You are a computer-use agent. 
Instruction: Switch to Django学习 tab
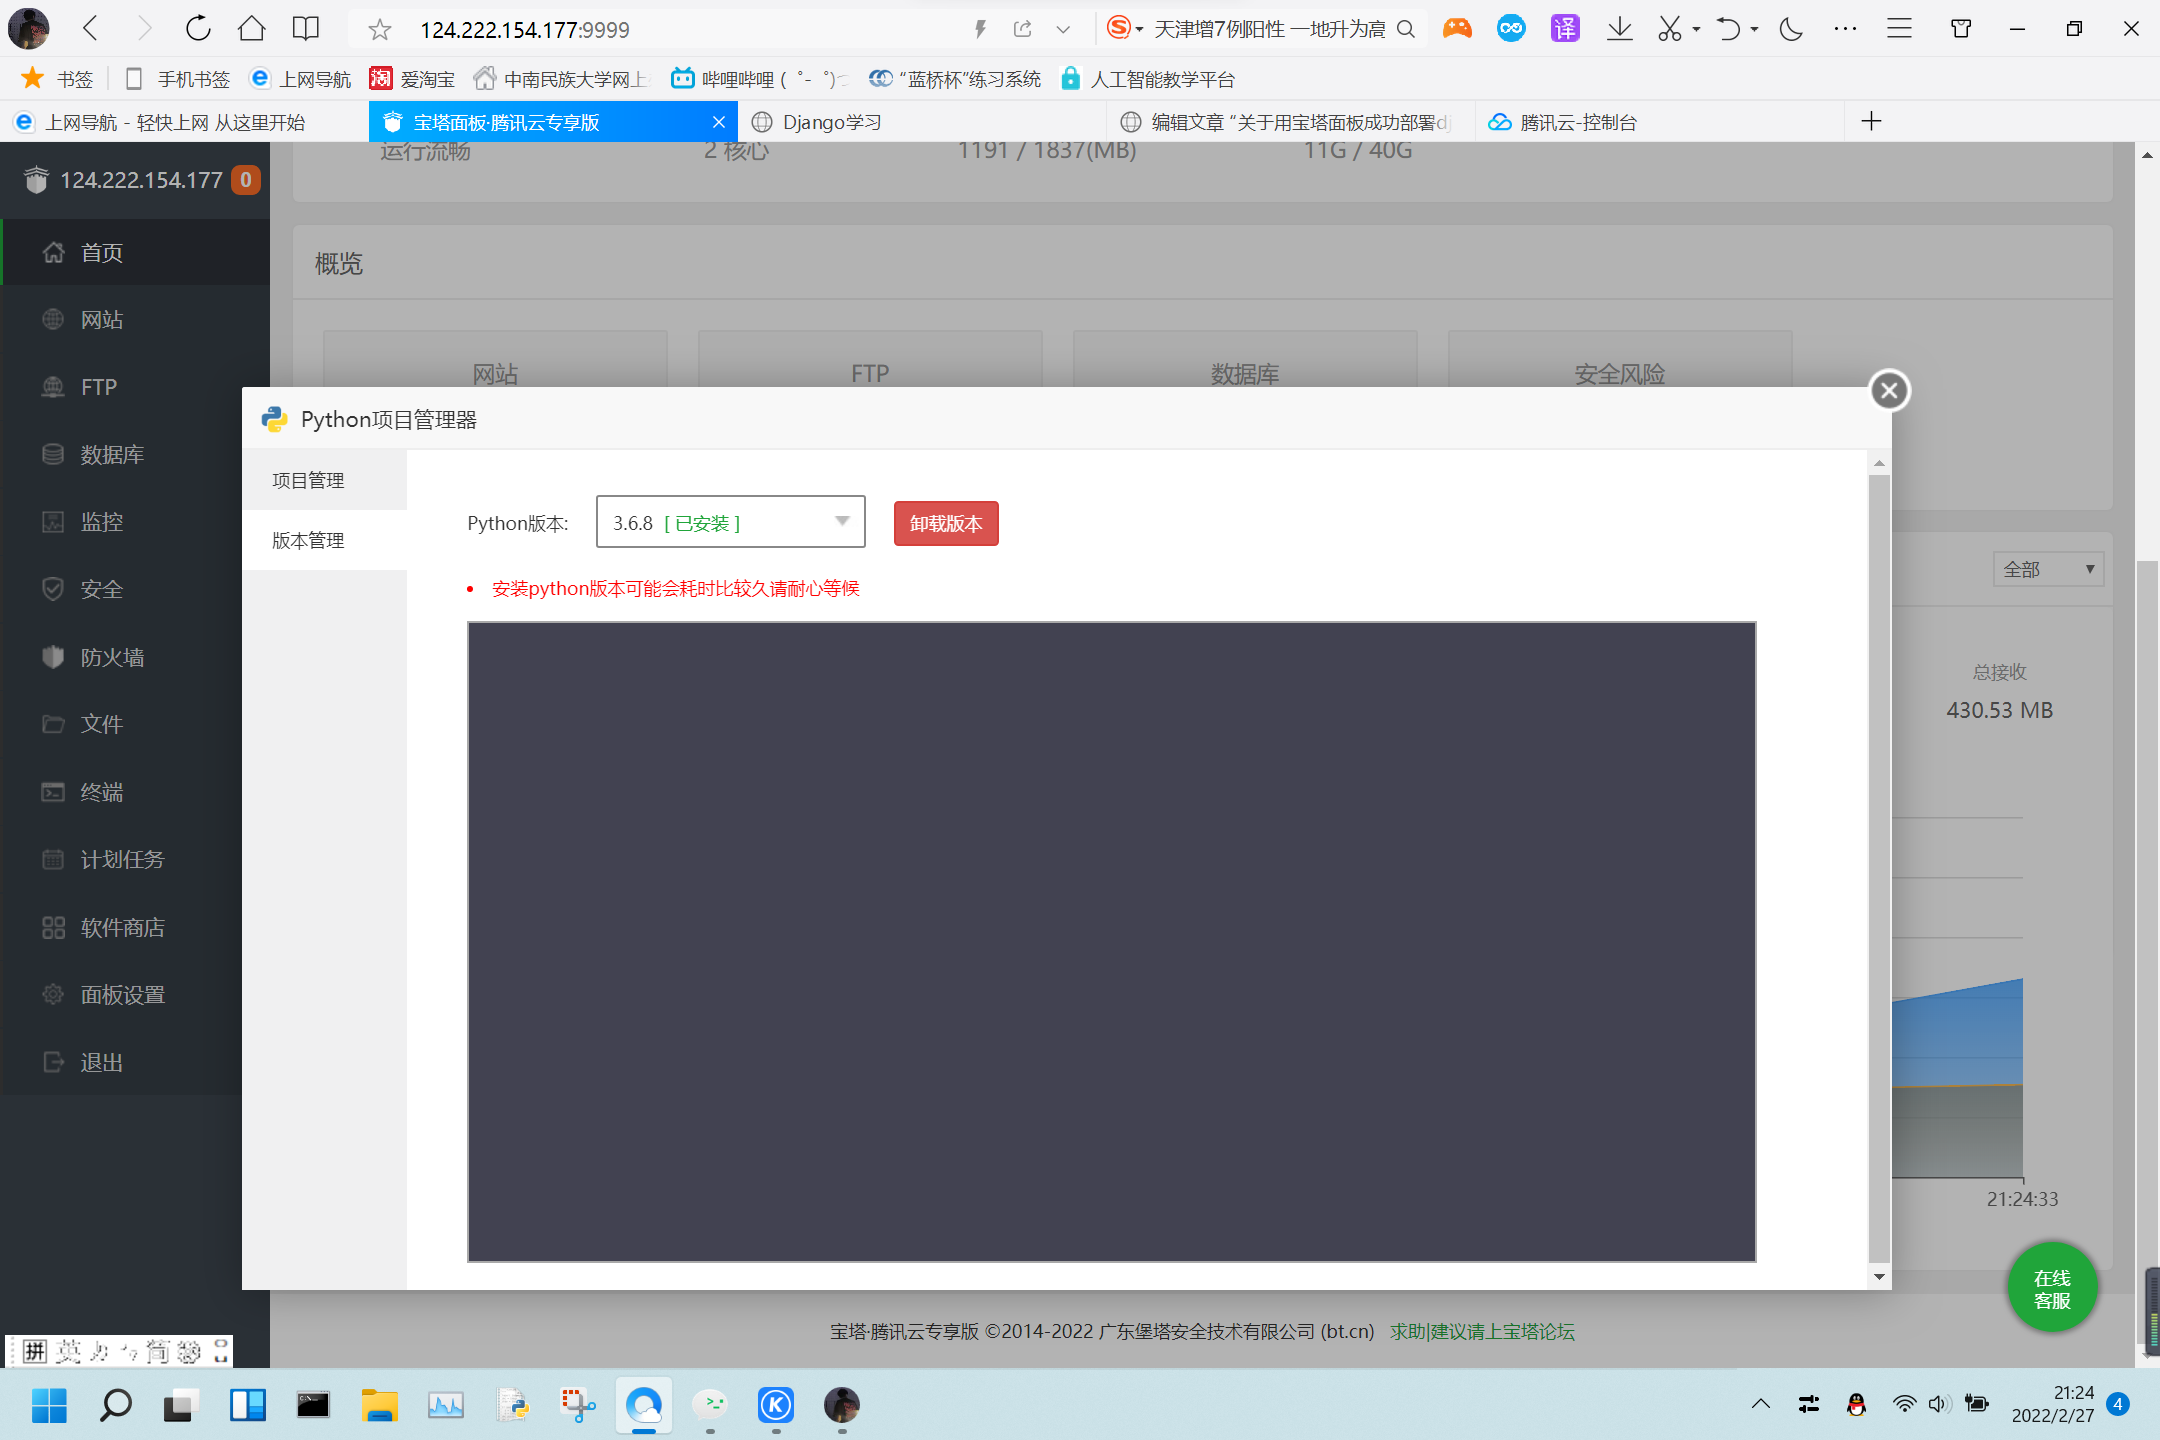pos(922,122)
